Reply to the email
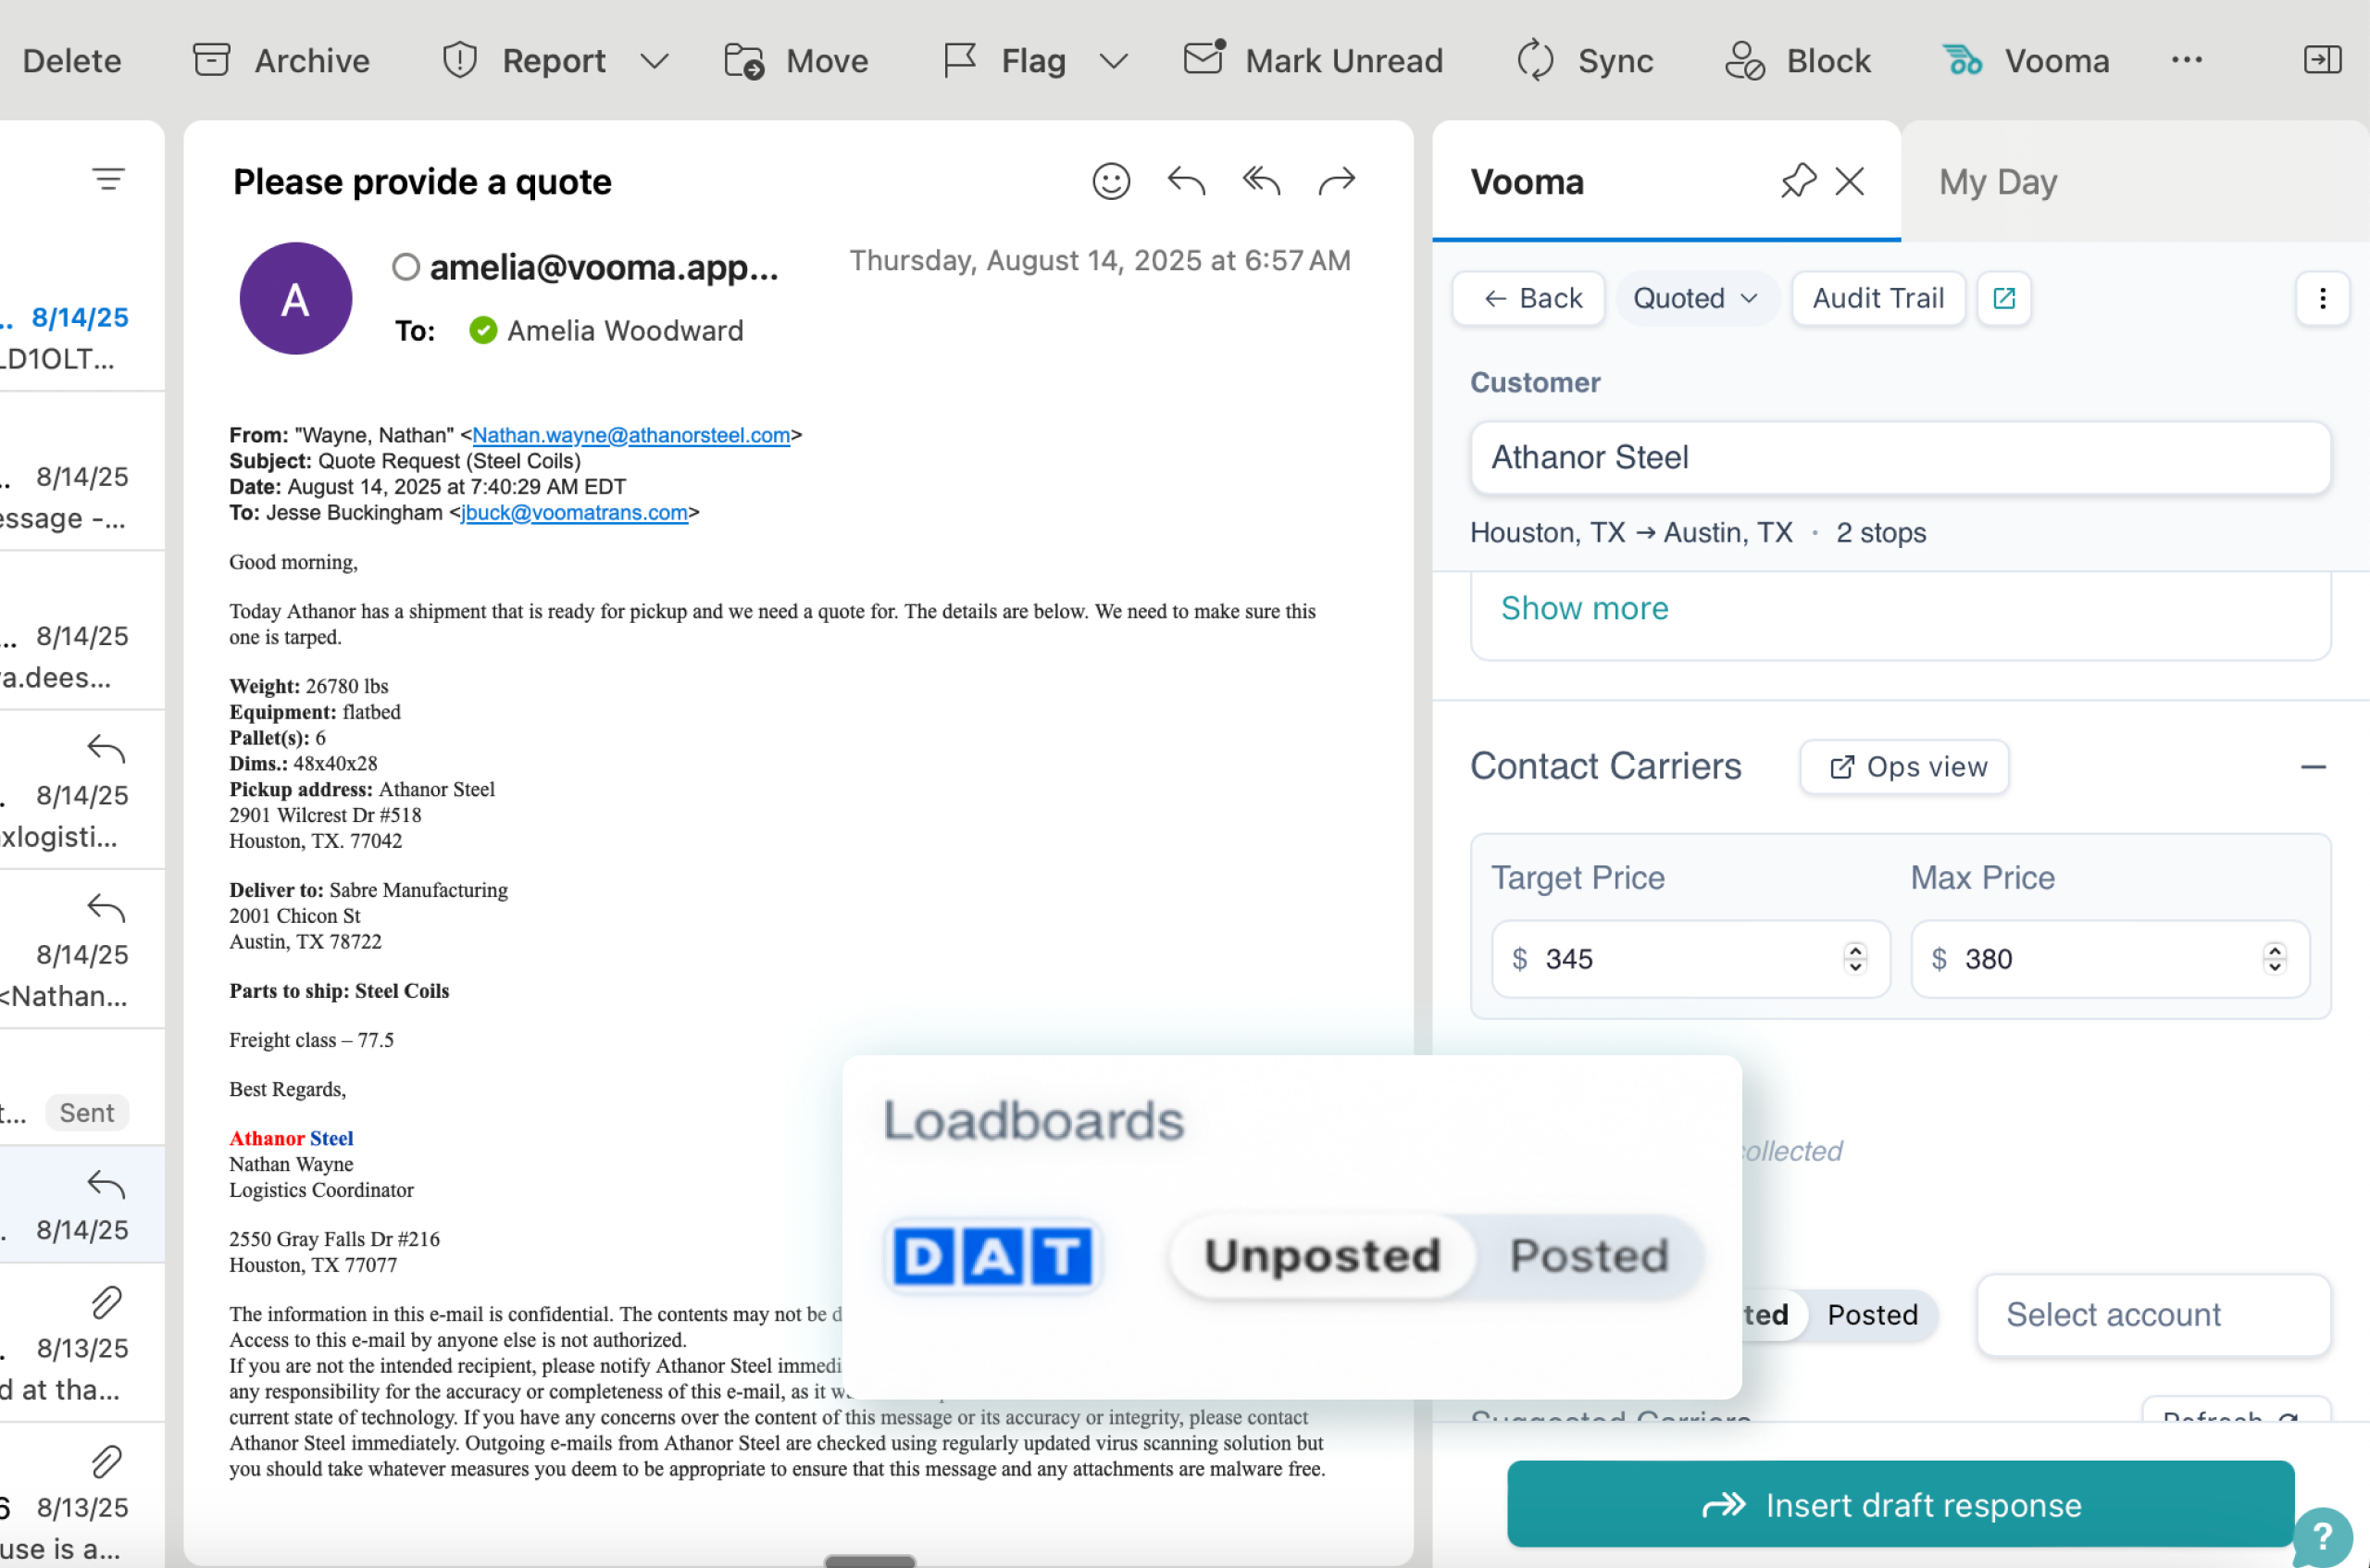 [x=1186, y=181]
